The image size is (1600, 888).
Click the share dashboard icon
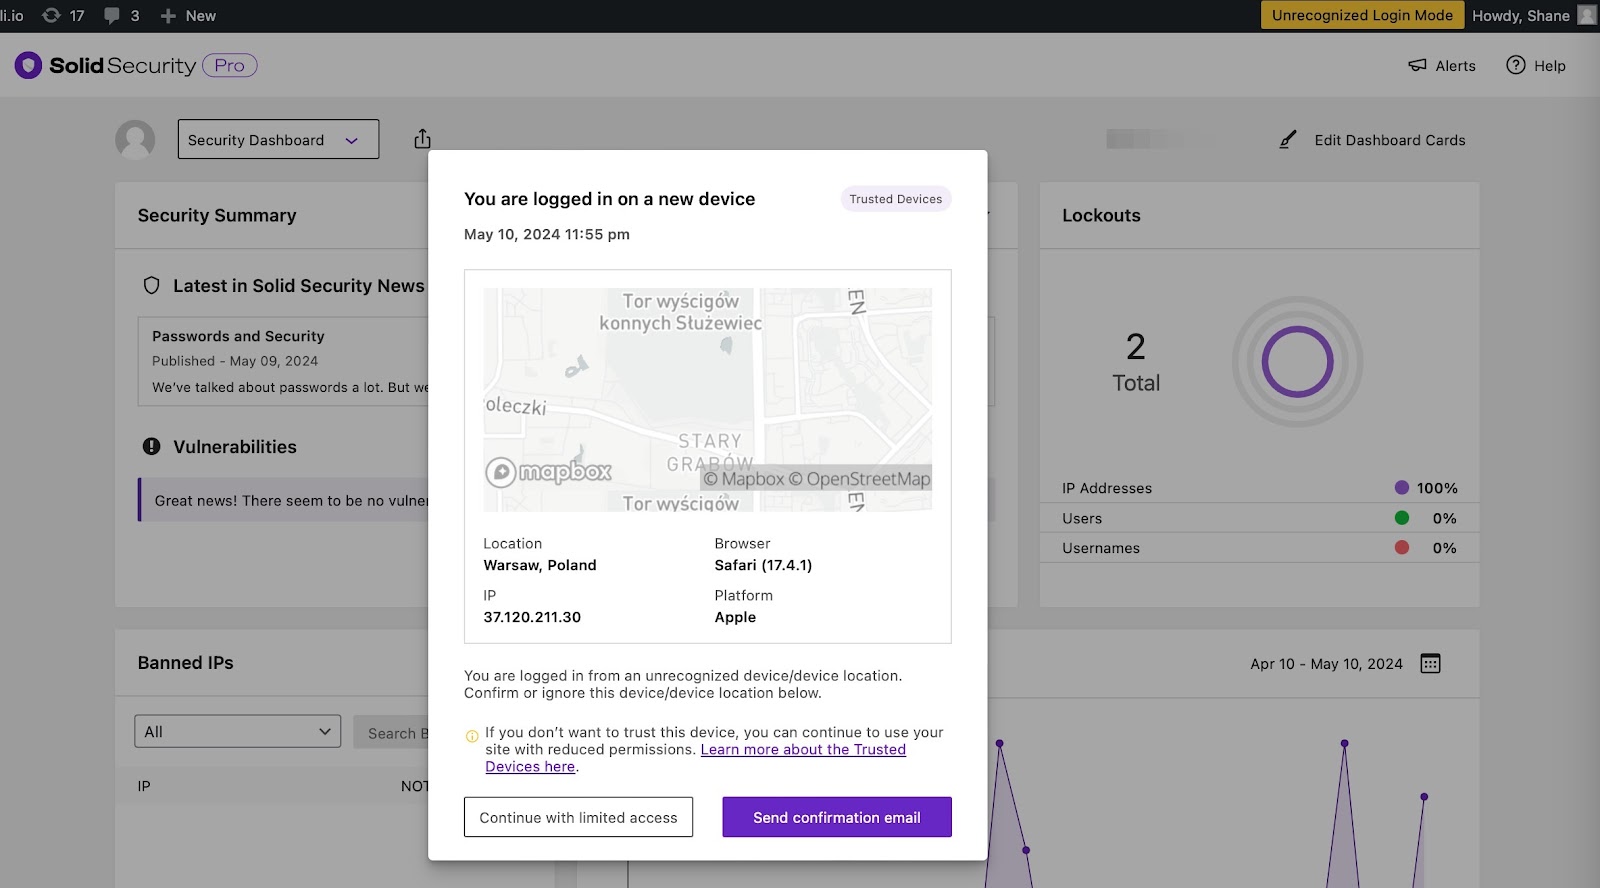(x=422, y=139)
